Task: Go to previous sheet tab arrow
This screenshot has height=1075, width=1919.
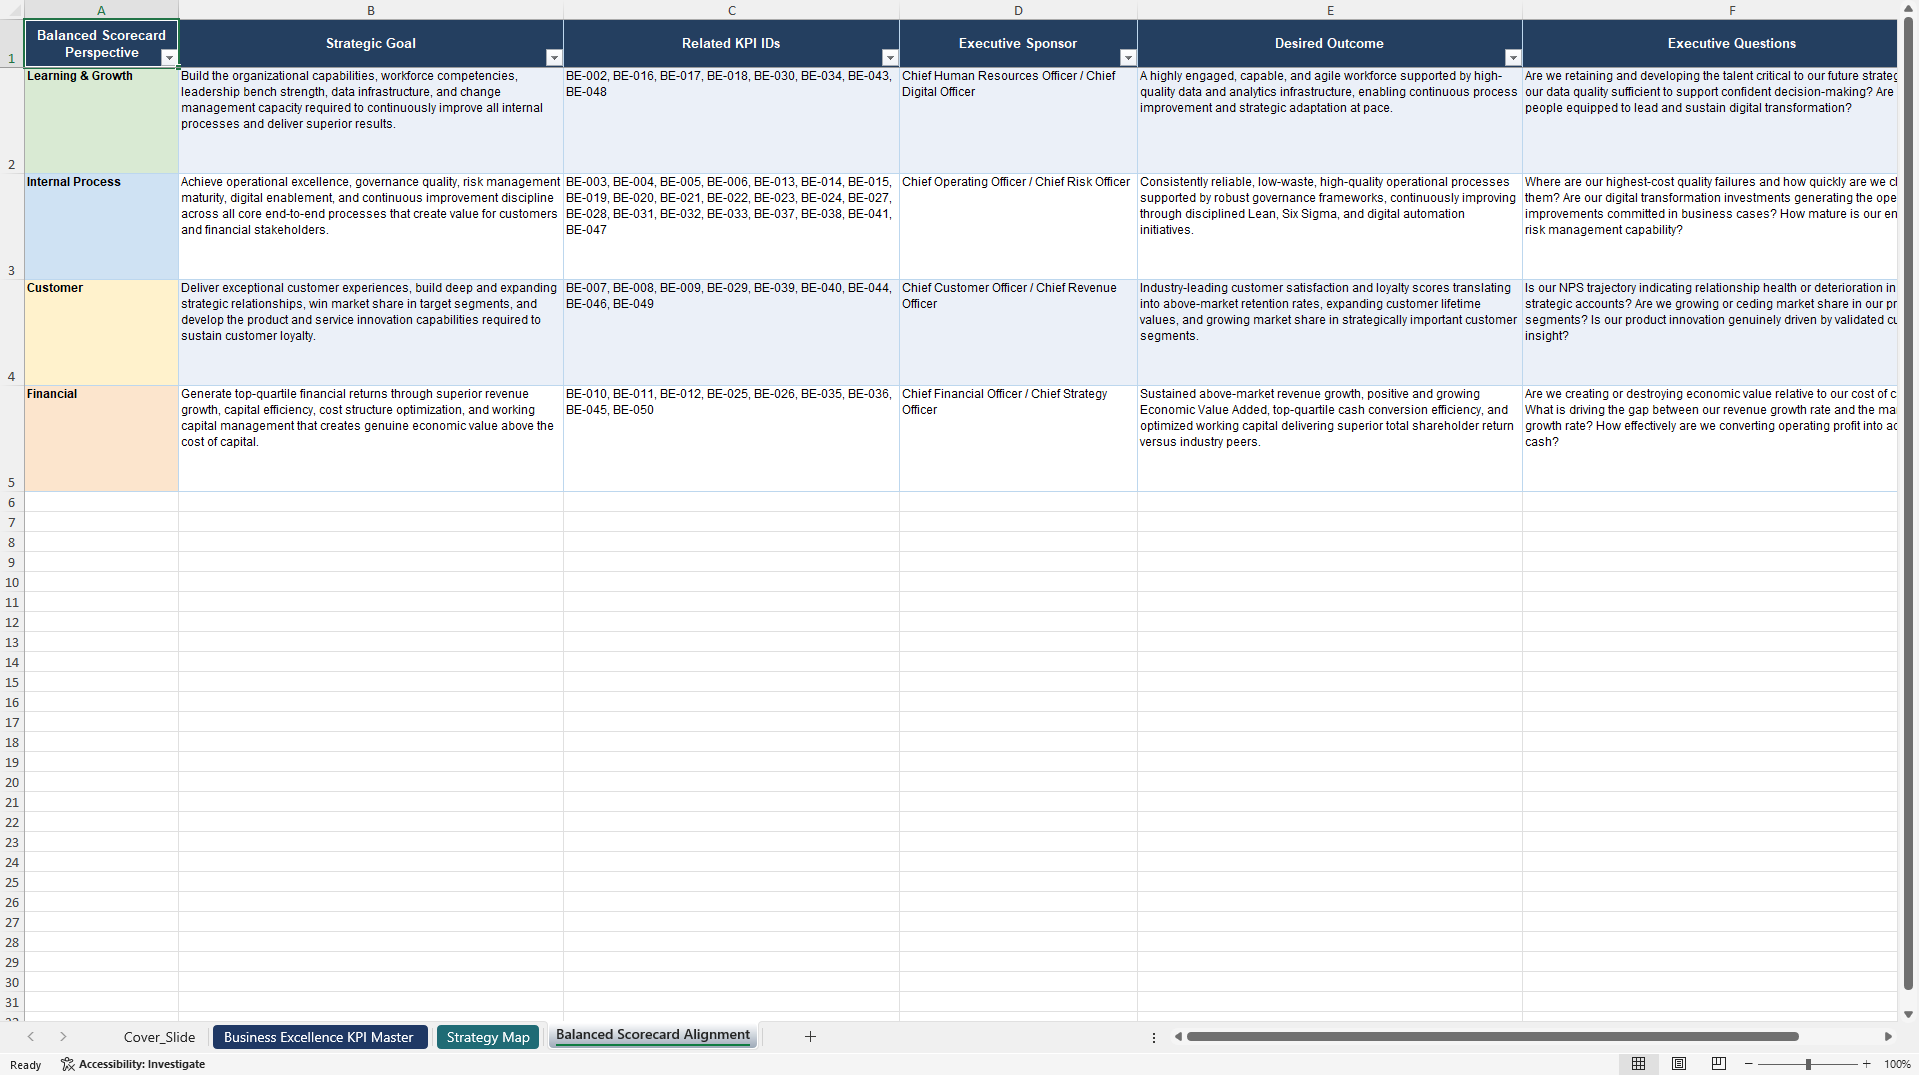Action: (31, 1037)
